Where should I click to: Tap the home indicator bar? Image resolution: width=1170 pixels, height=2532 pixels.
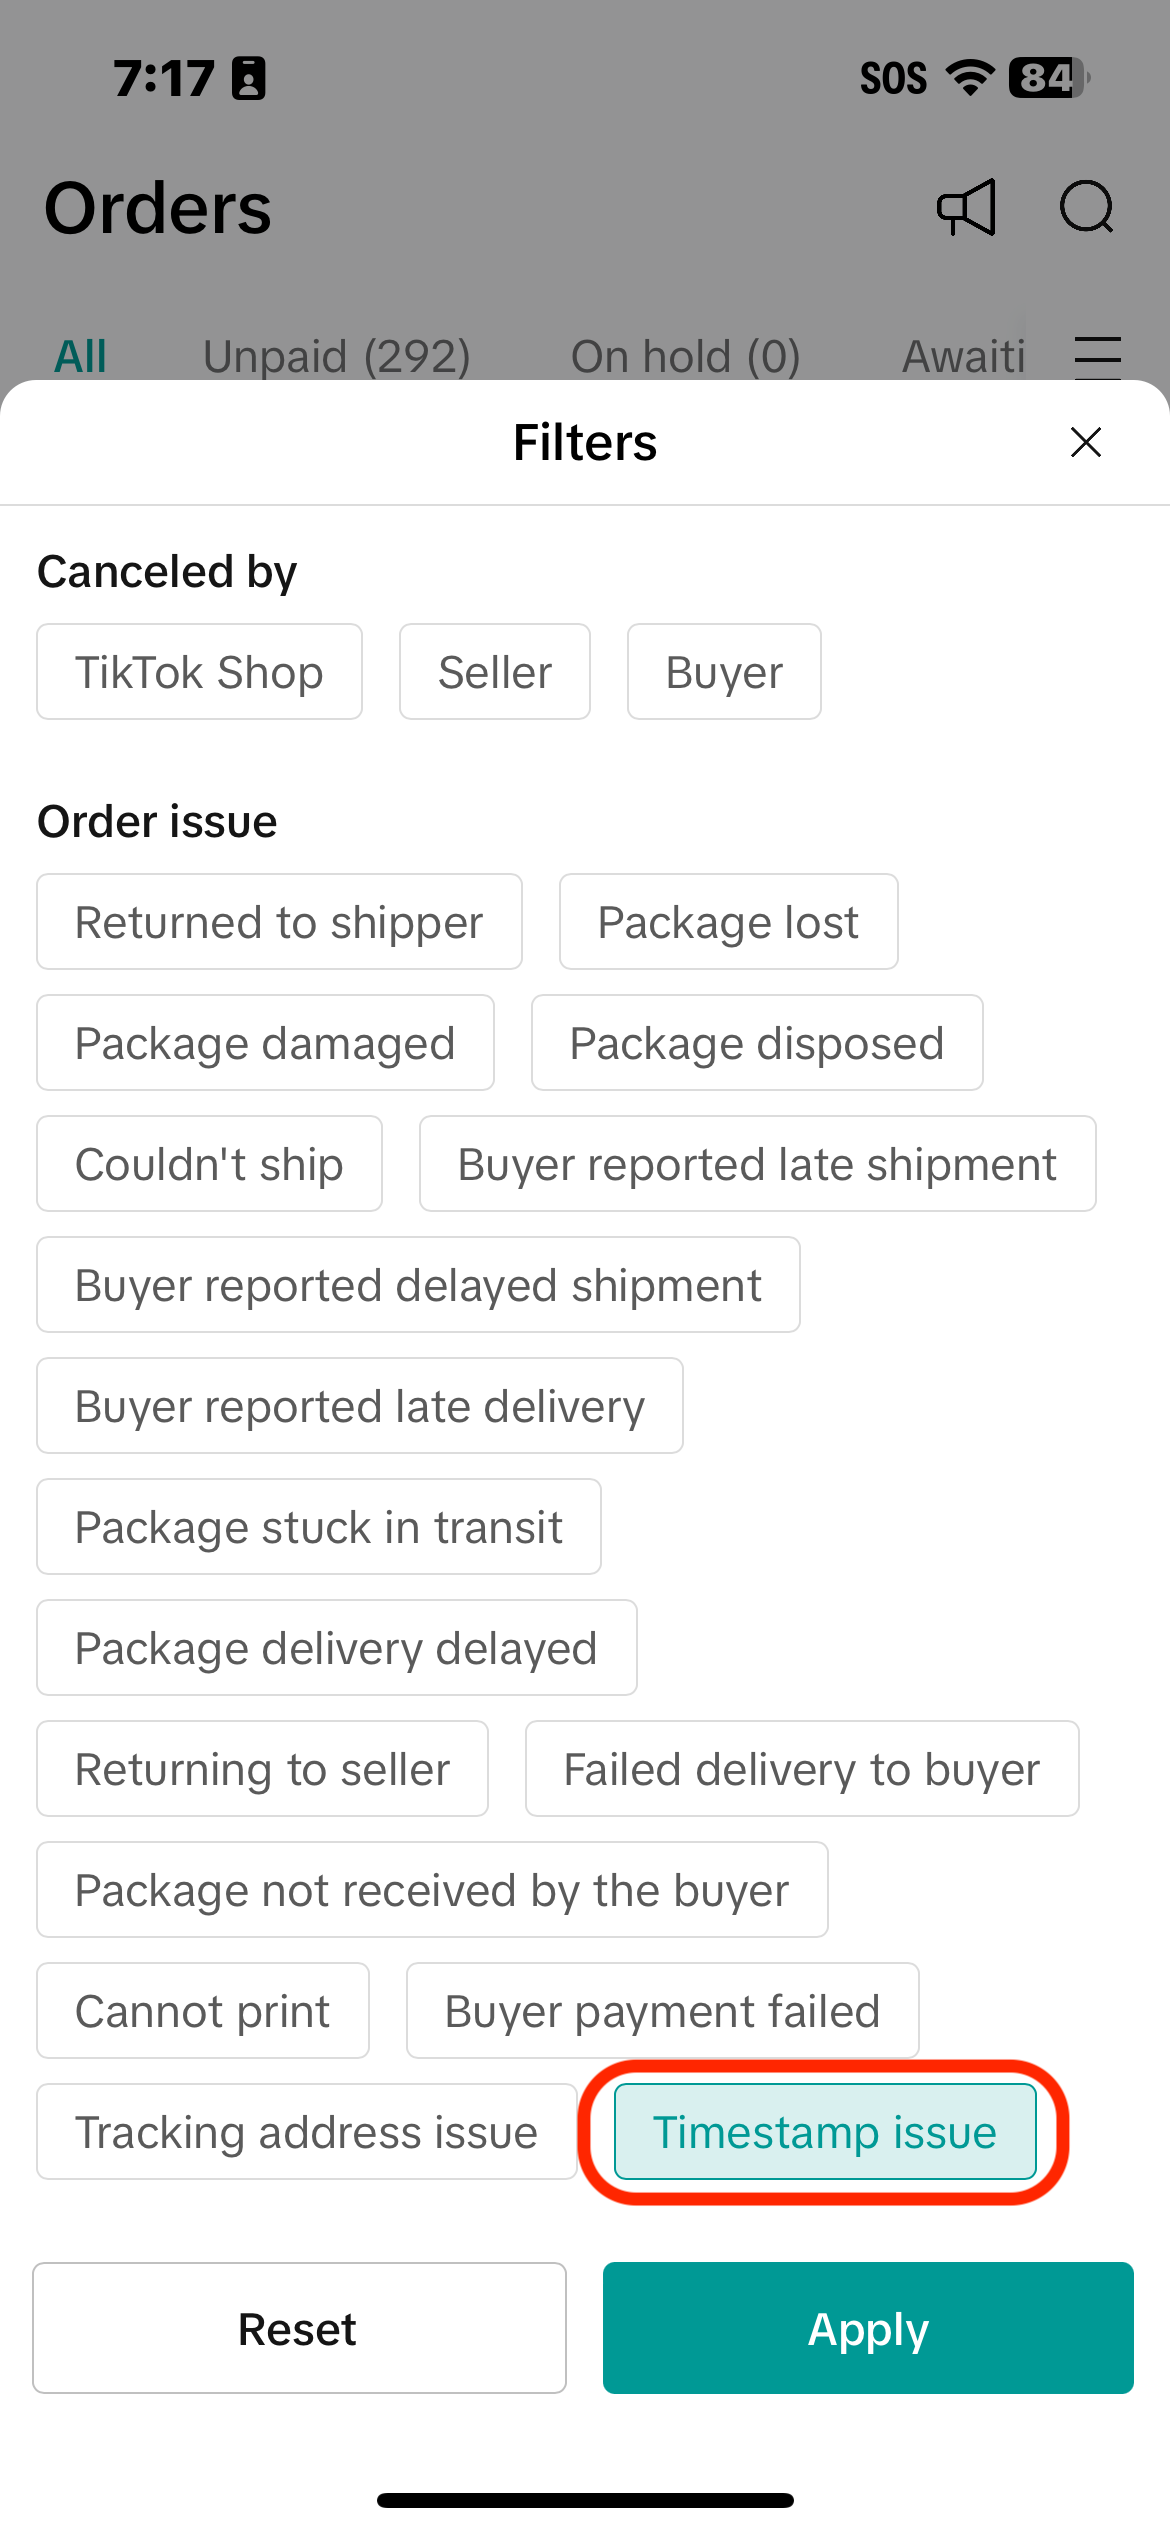[x=585, y=2500]
